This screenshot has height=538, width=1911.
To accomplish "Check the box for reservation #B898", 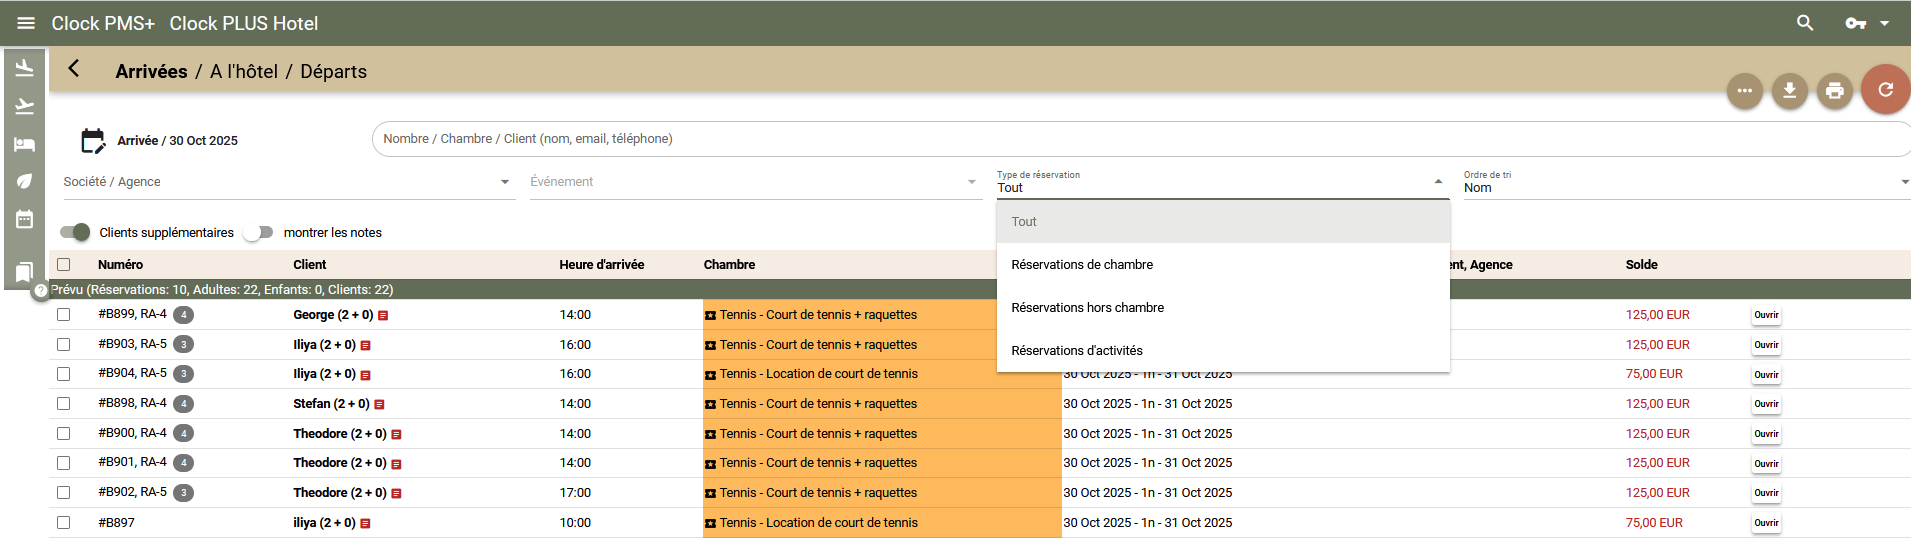I will pyautogui.click(x=64, y=403).
